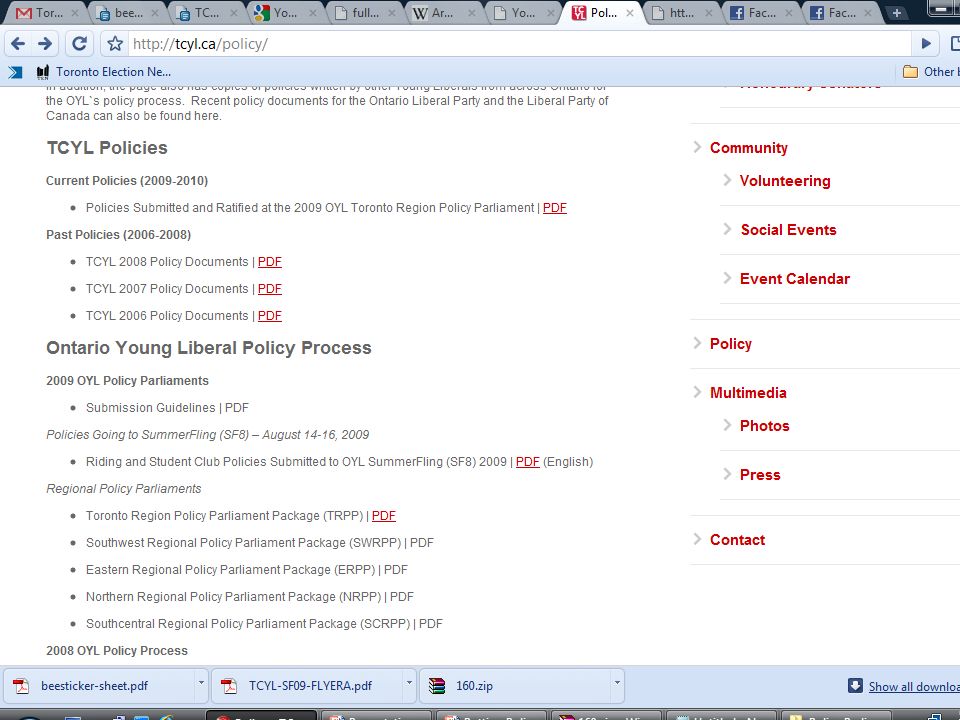This screenshot has height=720, width=960.
Task: Switch to the htt... tab
Action: point(673,13)
